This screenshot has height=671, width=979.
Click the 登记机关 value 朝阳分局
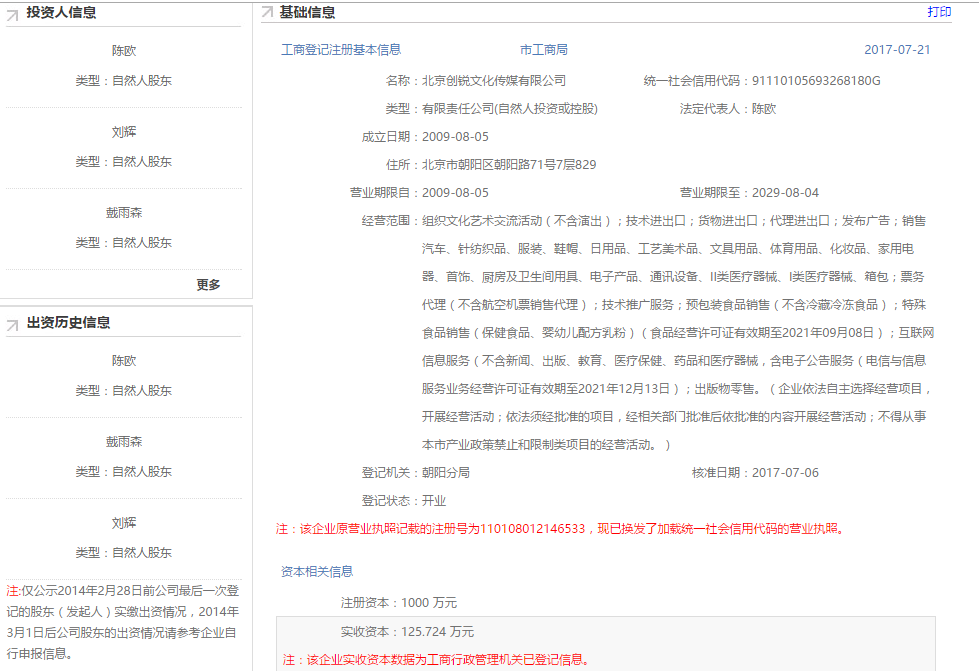pos(446,473)
